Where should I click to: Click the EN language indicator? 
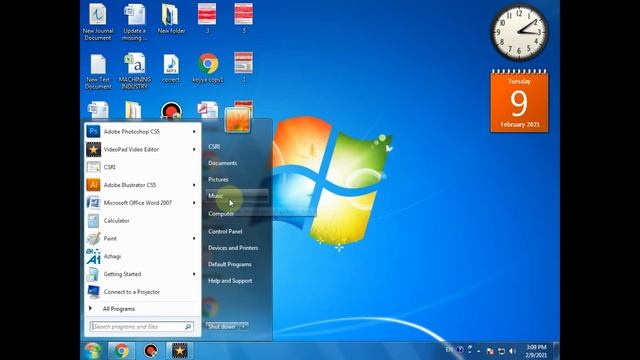pyautogui.click(x=449, y=349)
